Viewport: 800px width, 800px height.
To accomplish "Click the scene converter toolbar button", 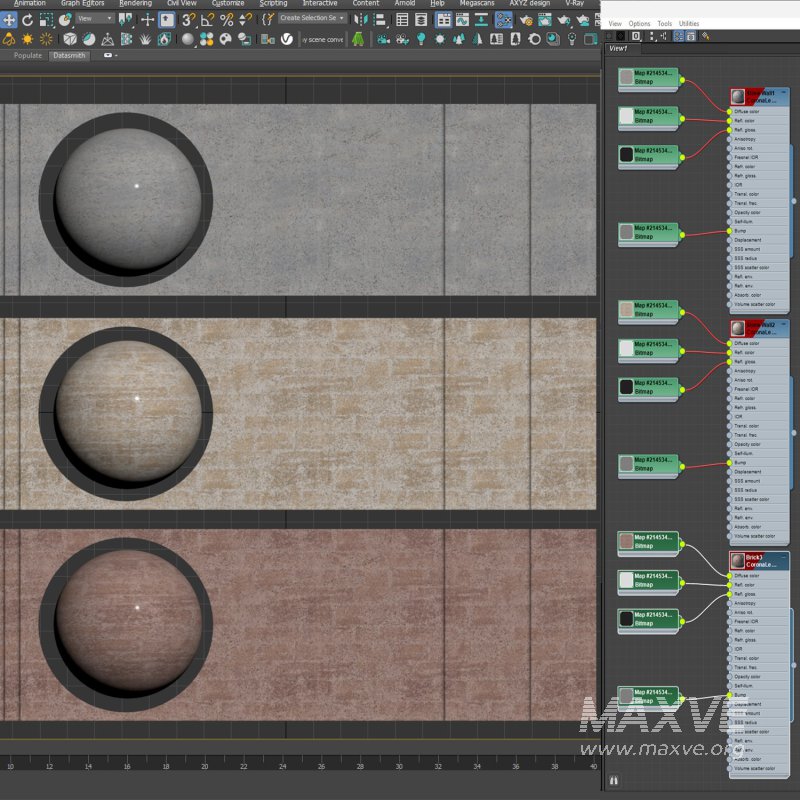I will click(322, 39).
